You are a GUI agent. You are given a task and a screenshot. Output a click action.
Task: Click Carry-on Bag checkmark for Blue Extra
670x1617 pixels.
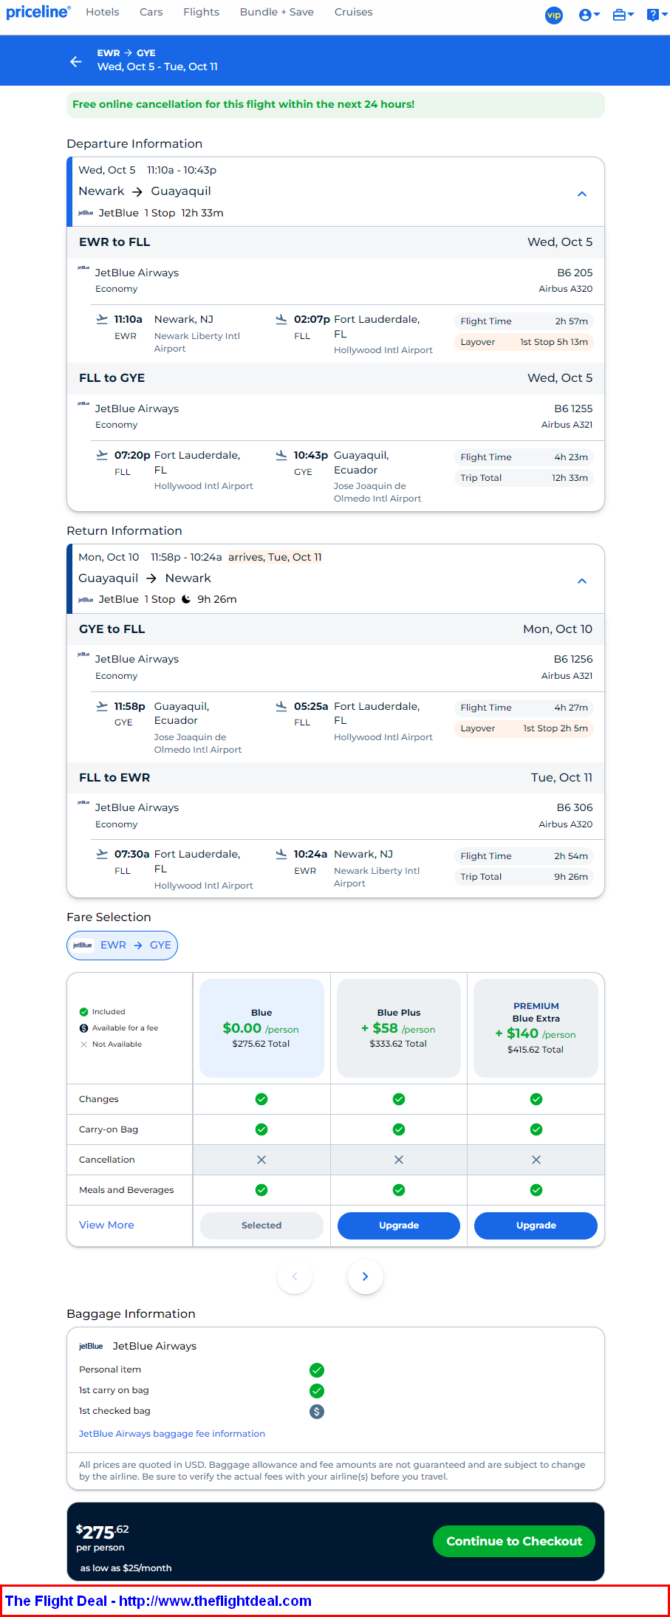click(x=536, y=1129)
